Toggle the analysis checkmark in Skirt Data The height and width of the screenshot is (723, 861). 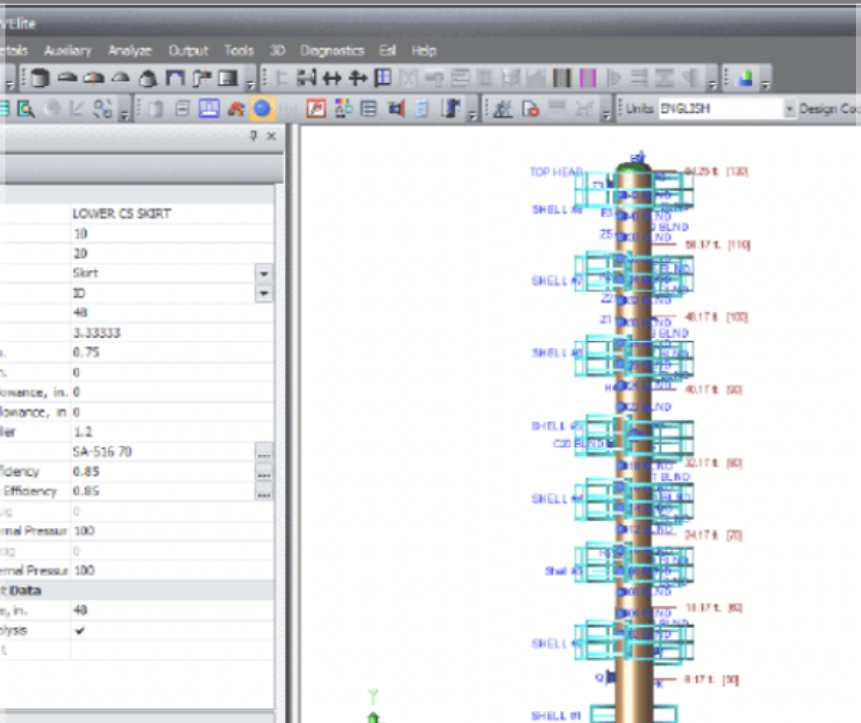click(x=79, y=631)
